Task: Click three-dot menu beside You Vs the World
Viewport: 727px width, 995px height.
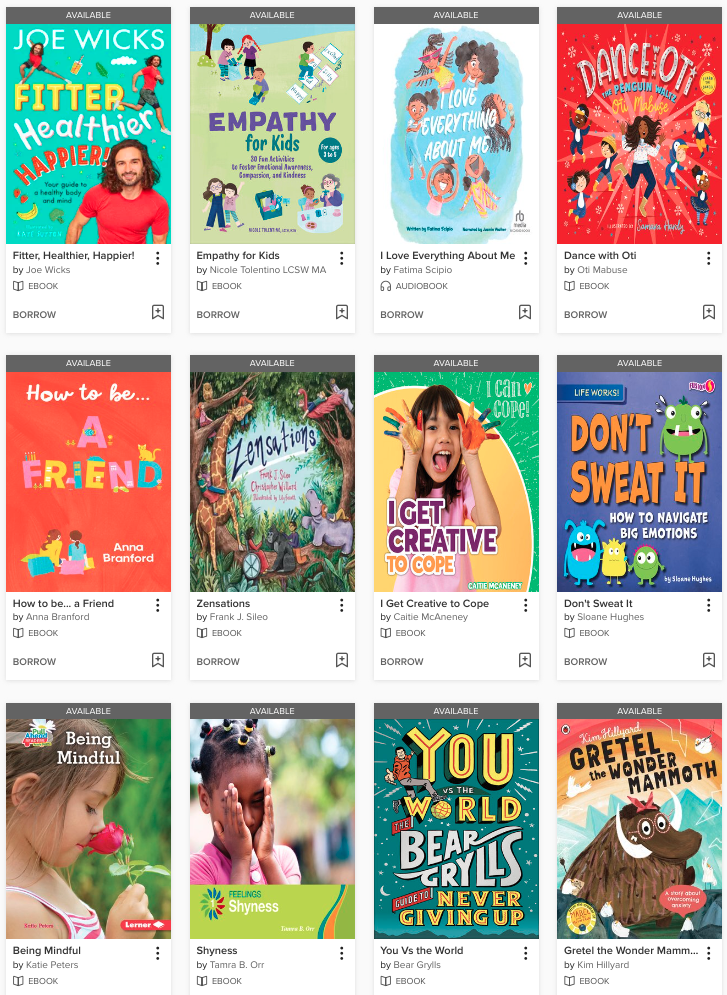Action: click(525, 953)
